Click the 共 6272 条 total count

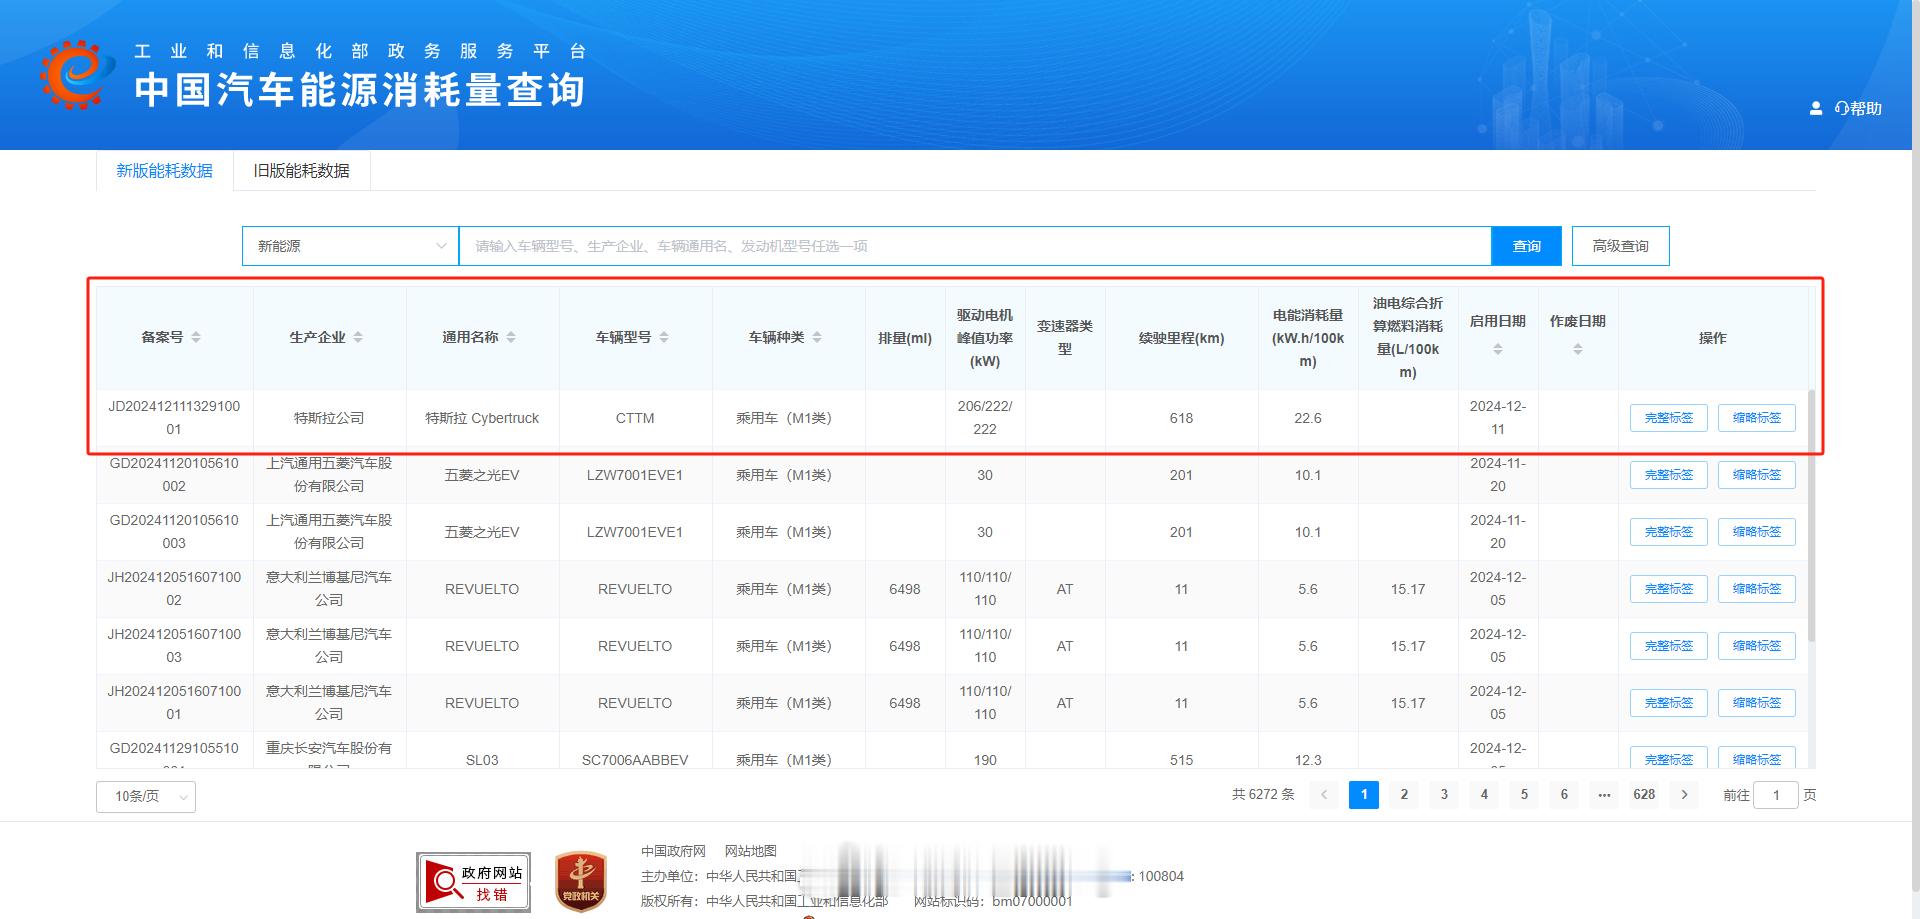[1263, 795]
